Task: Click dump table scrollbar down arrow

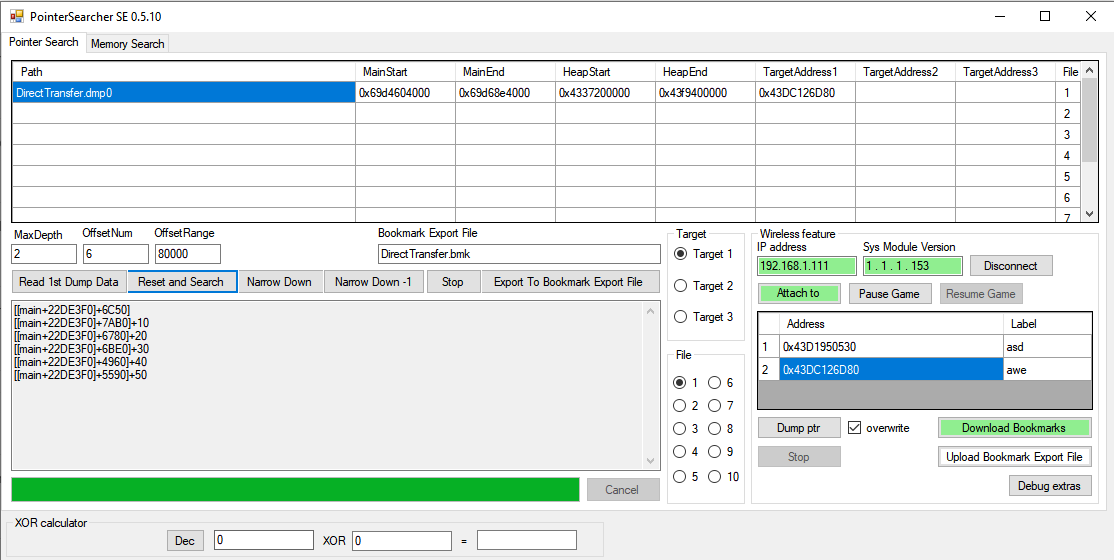Action: click(1088, 212)
